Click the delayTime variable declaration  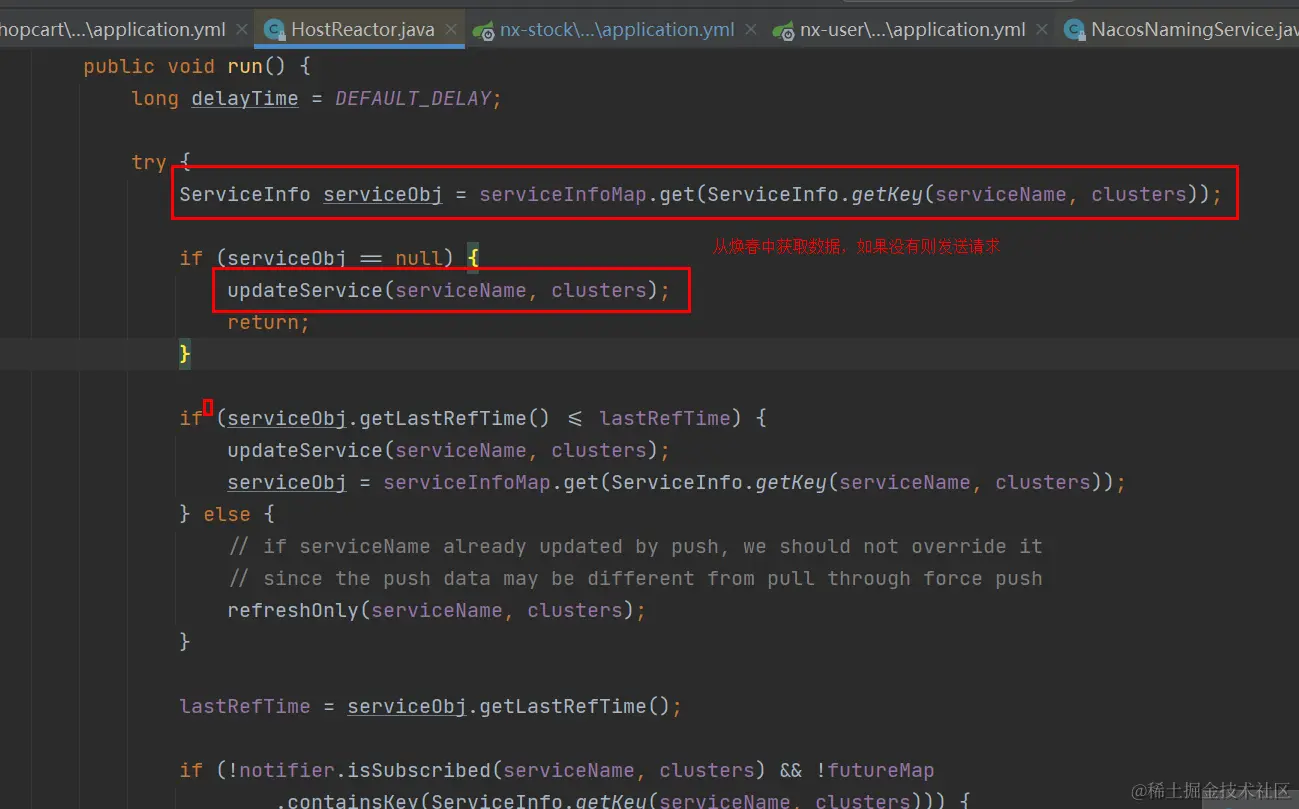[245, 98]
